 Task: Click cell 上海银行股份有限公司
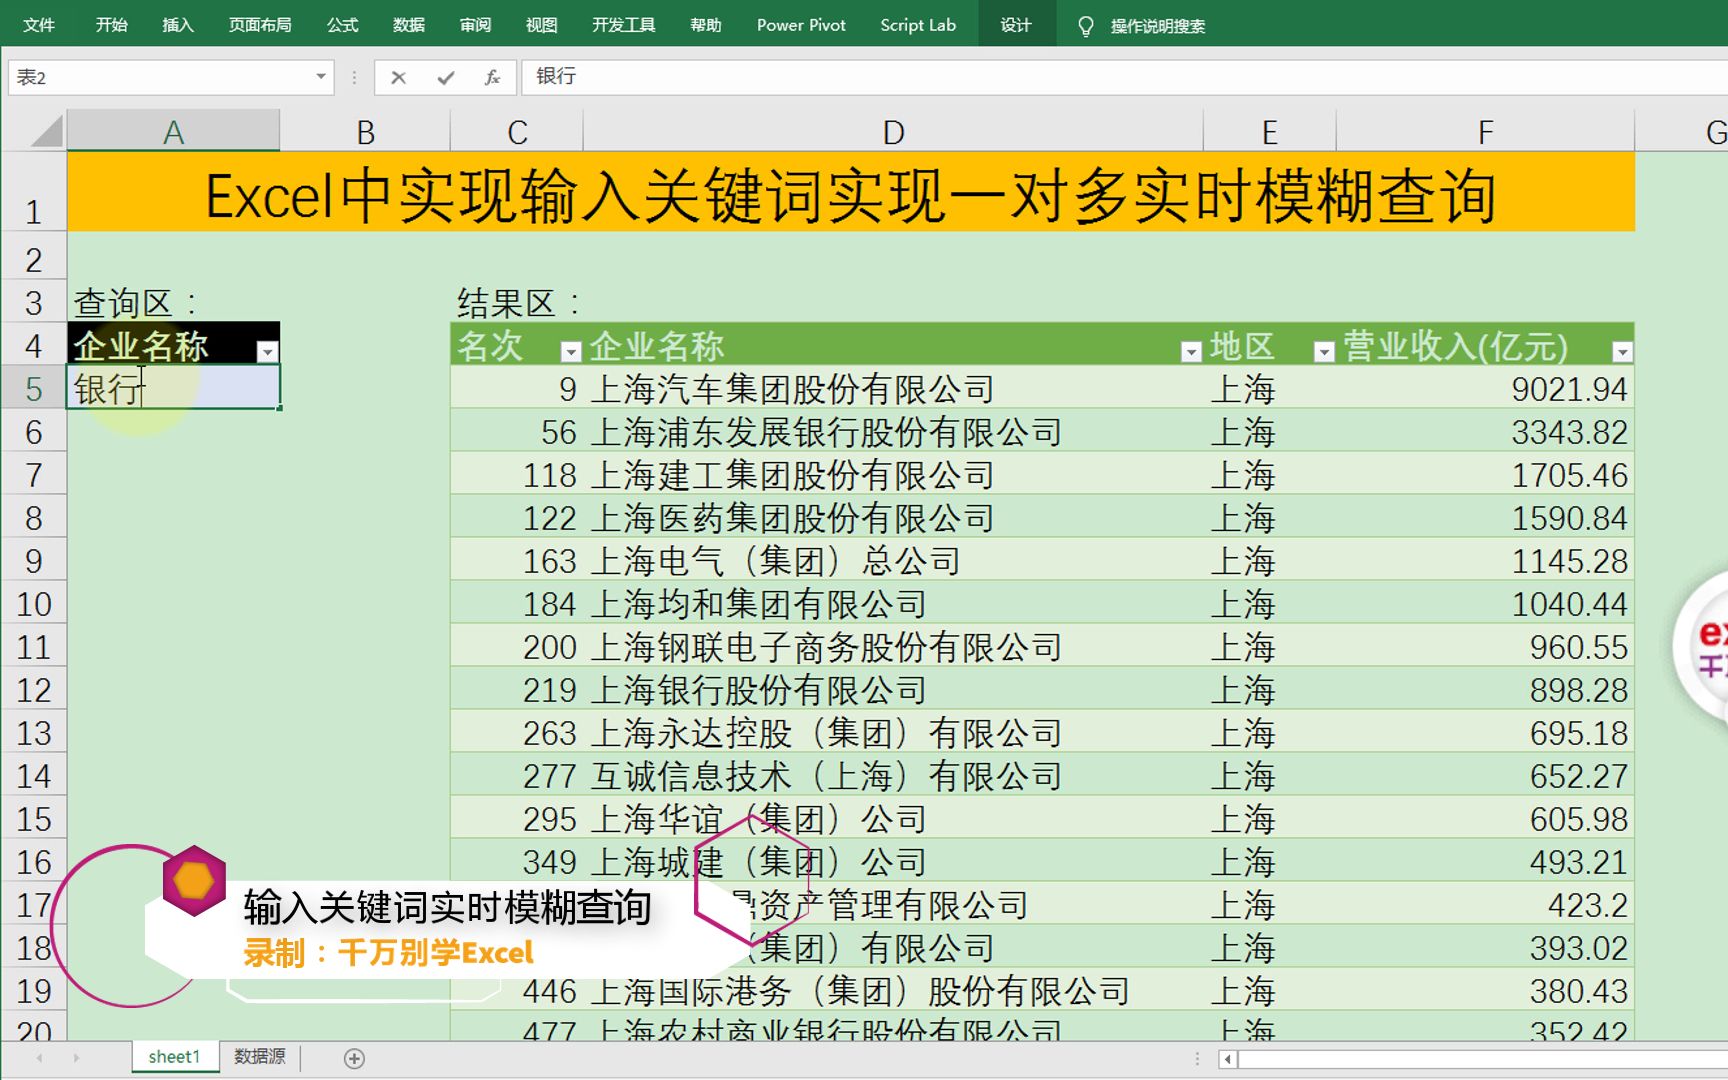point(893,689)
